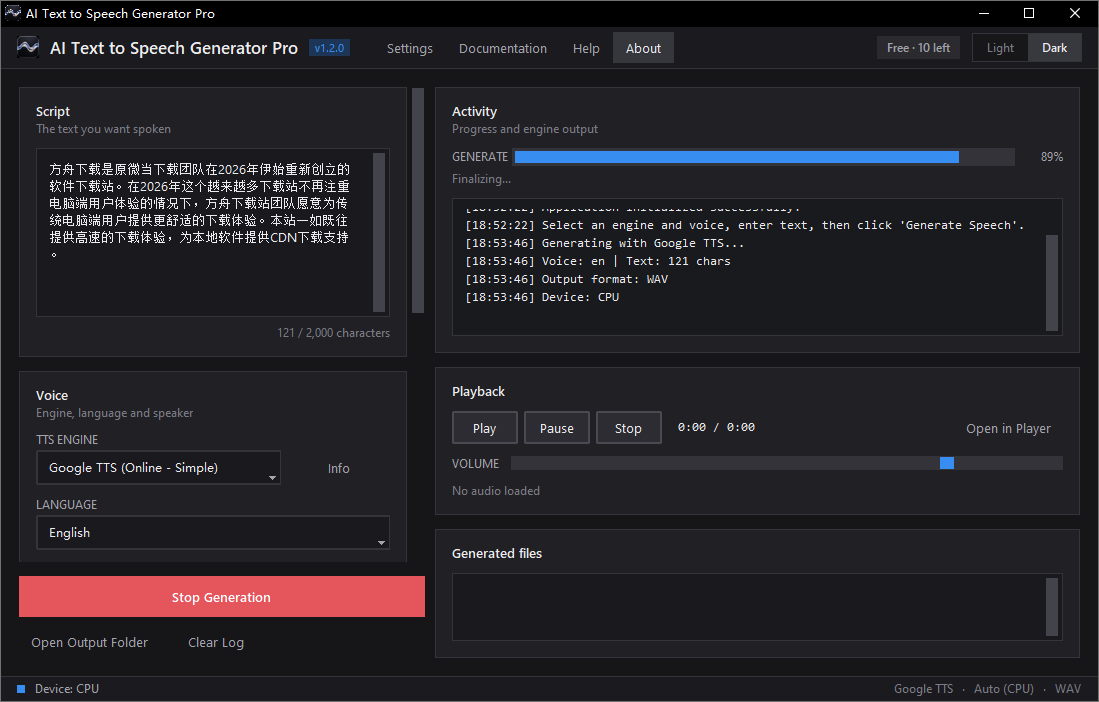This screenshot has width=1099, height=702.
Task: Play the generated audio
Action: (x=484, y=428)
